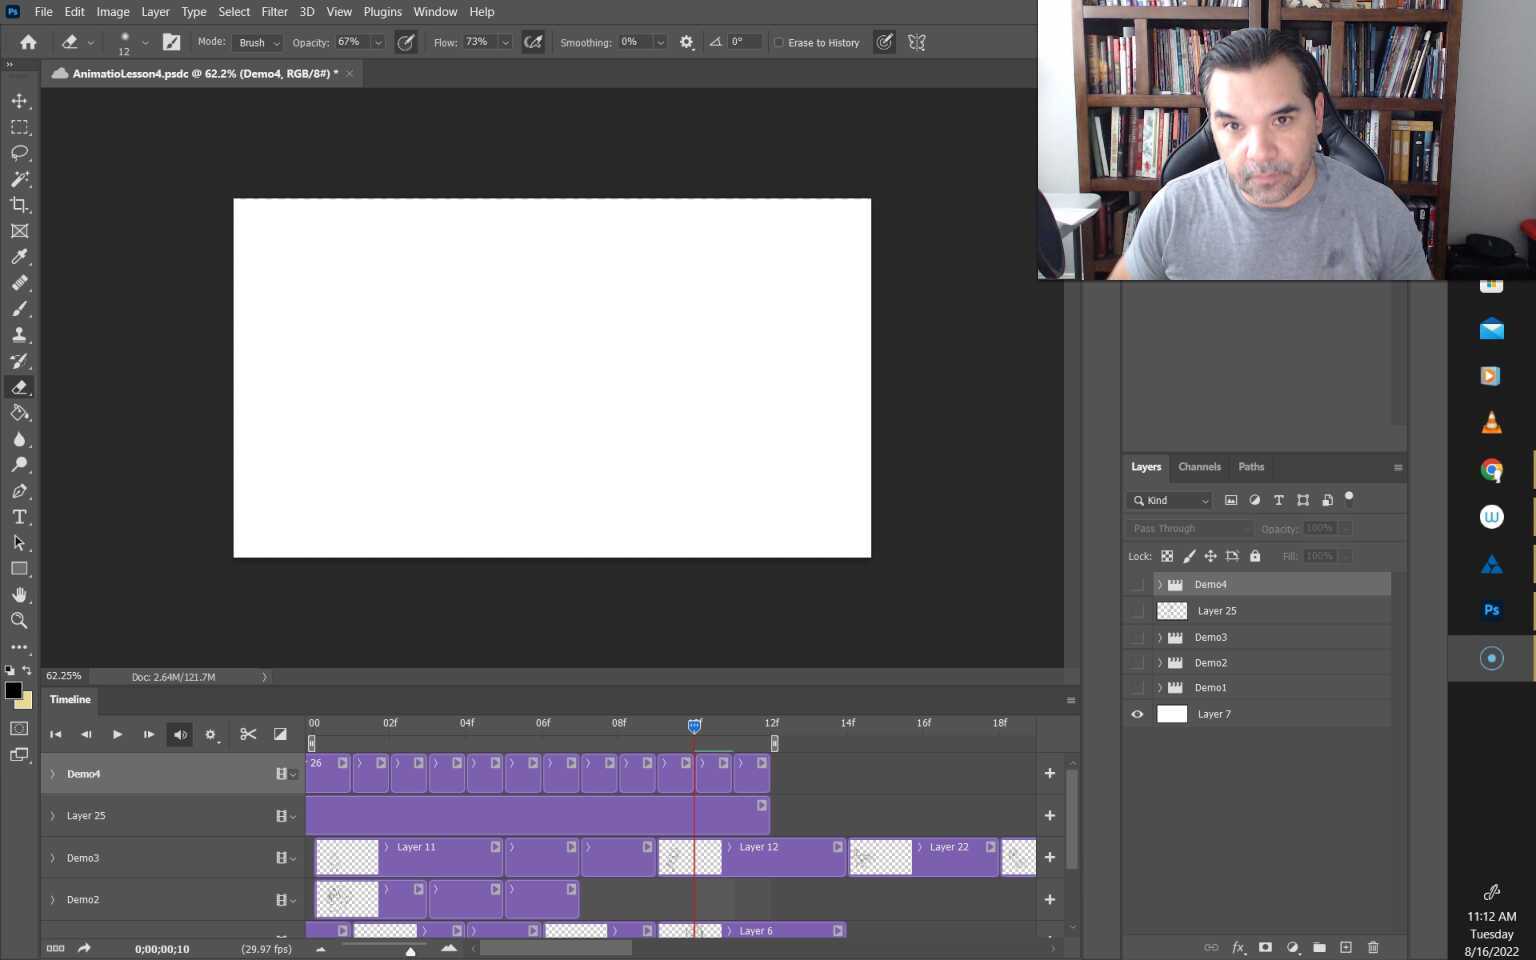Viewport: 1536px width, 960px height.
Task: Select the Horizontal Type tool
Action: point(19,517)
